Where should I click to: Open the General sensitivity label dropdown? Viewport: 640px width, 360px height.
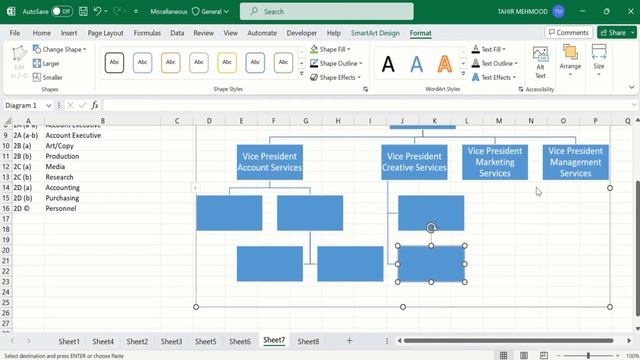(x=211, y=11)
